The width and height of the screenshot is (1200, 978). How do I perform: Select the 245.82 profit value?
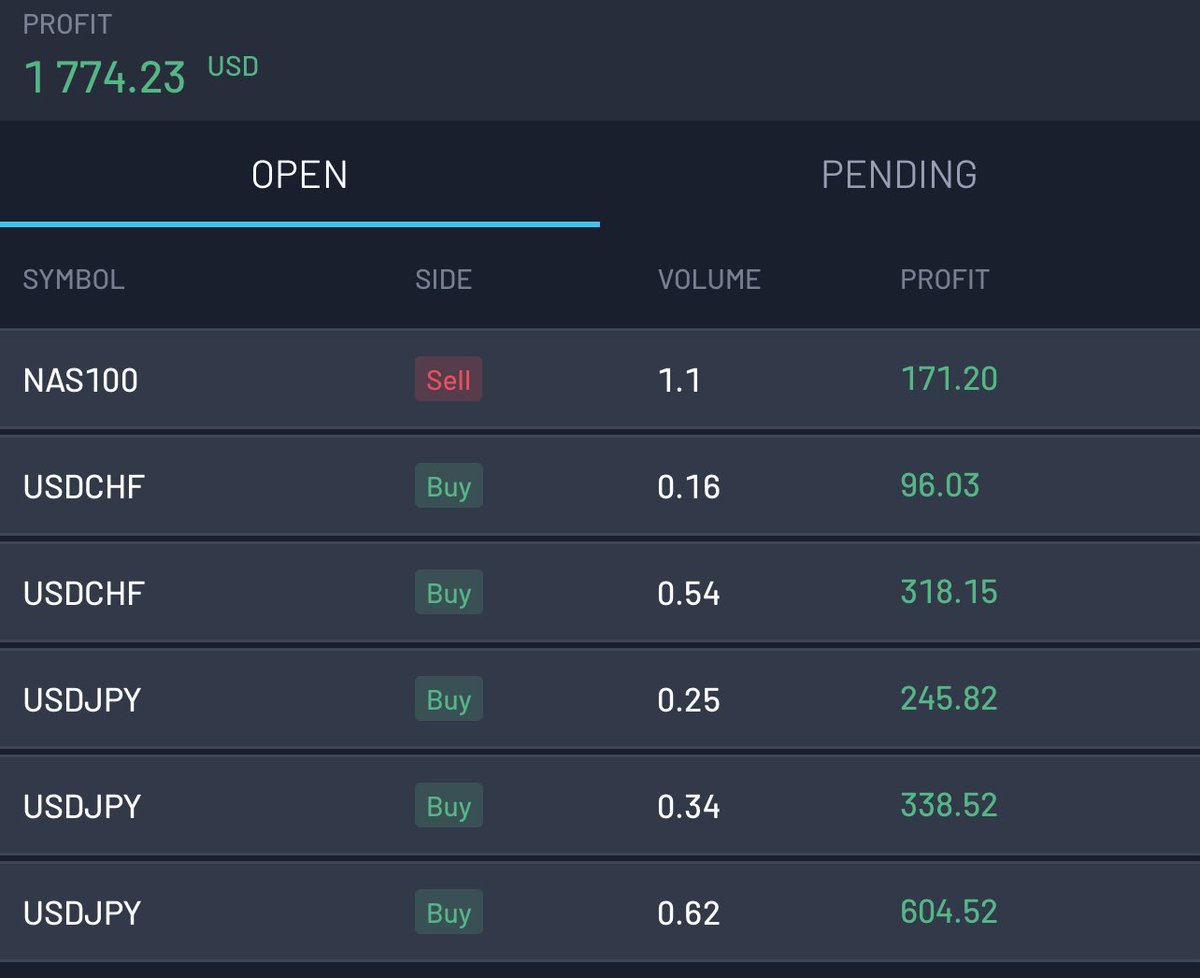pos(949,698)
